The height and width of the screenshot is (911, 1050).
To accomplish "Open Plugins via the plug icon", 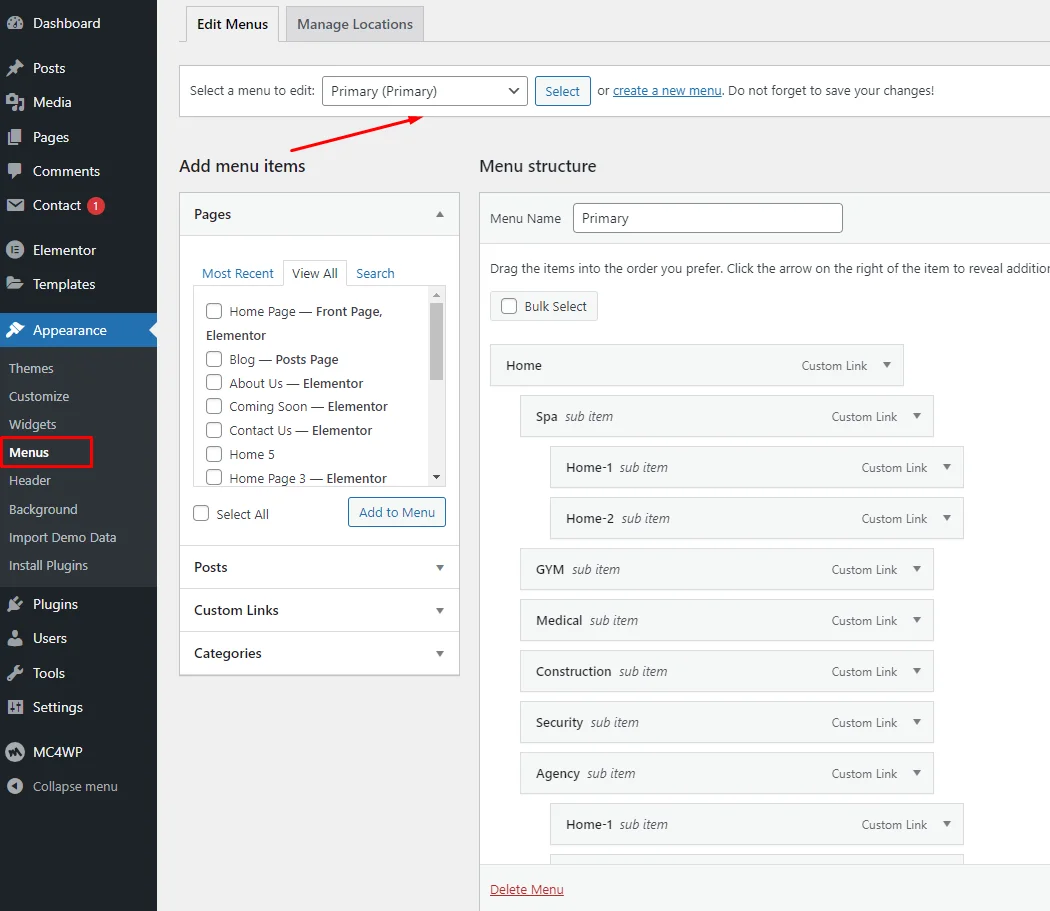I will pos(15,604).
